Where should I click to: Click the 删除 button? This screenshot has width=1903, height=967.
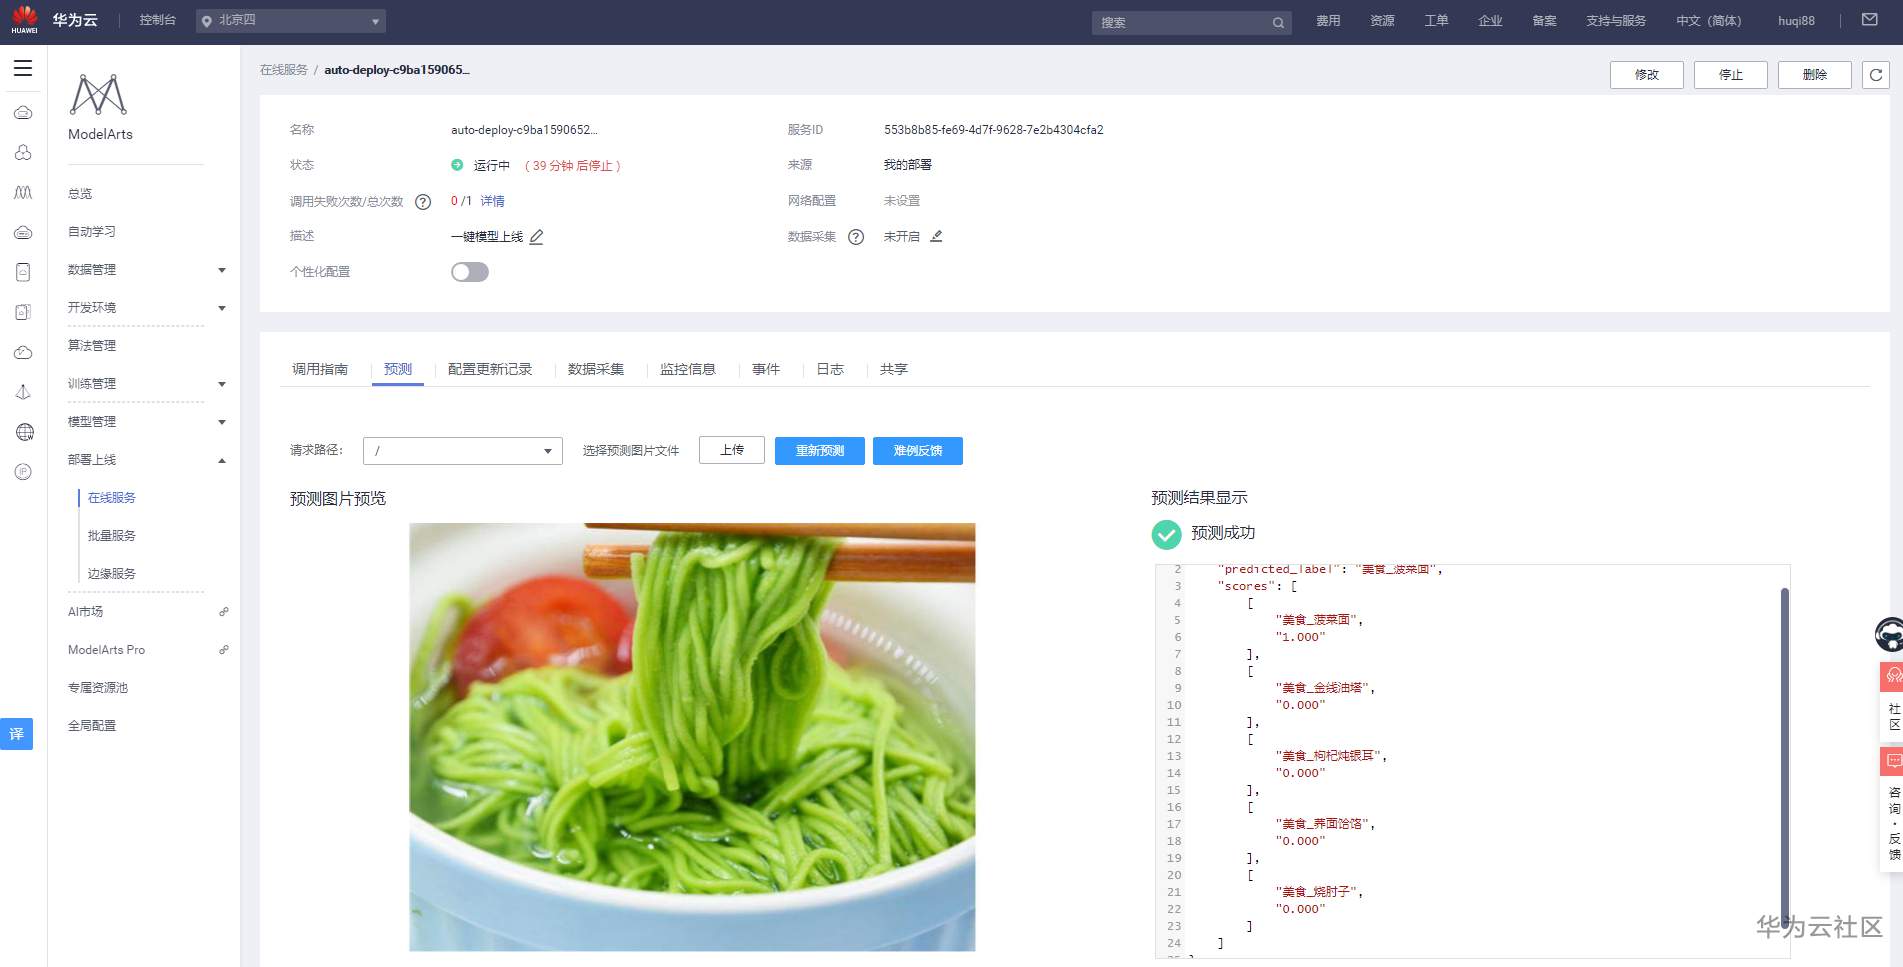tap(1815, 75)
